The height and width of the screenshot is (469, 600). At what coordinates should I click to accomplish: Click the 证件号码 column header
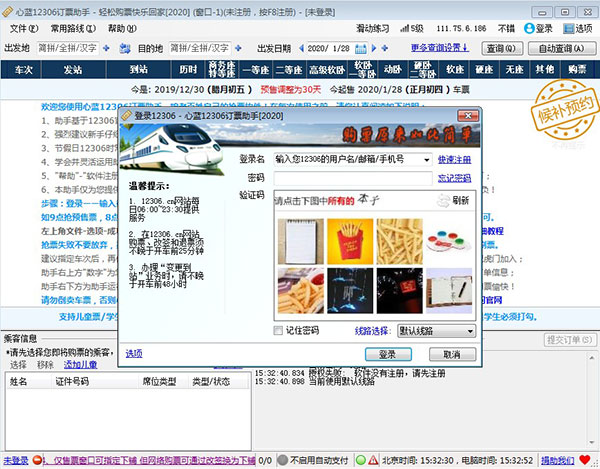(95, 381)
